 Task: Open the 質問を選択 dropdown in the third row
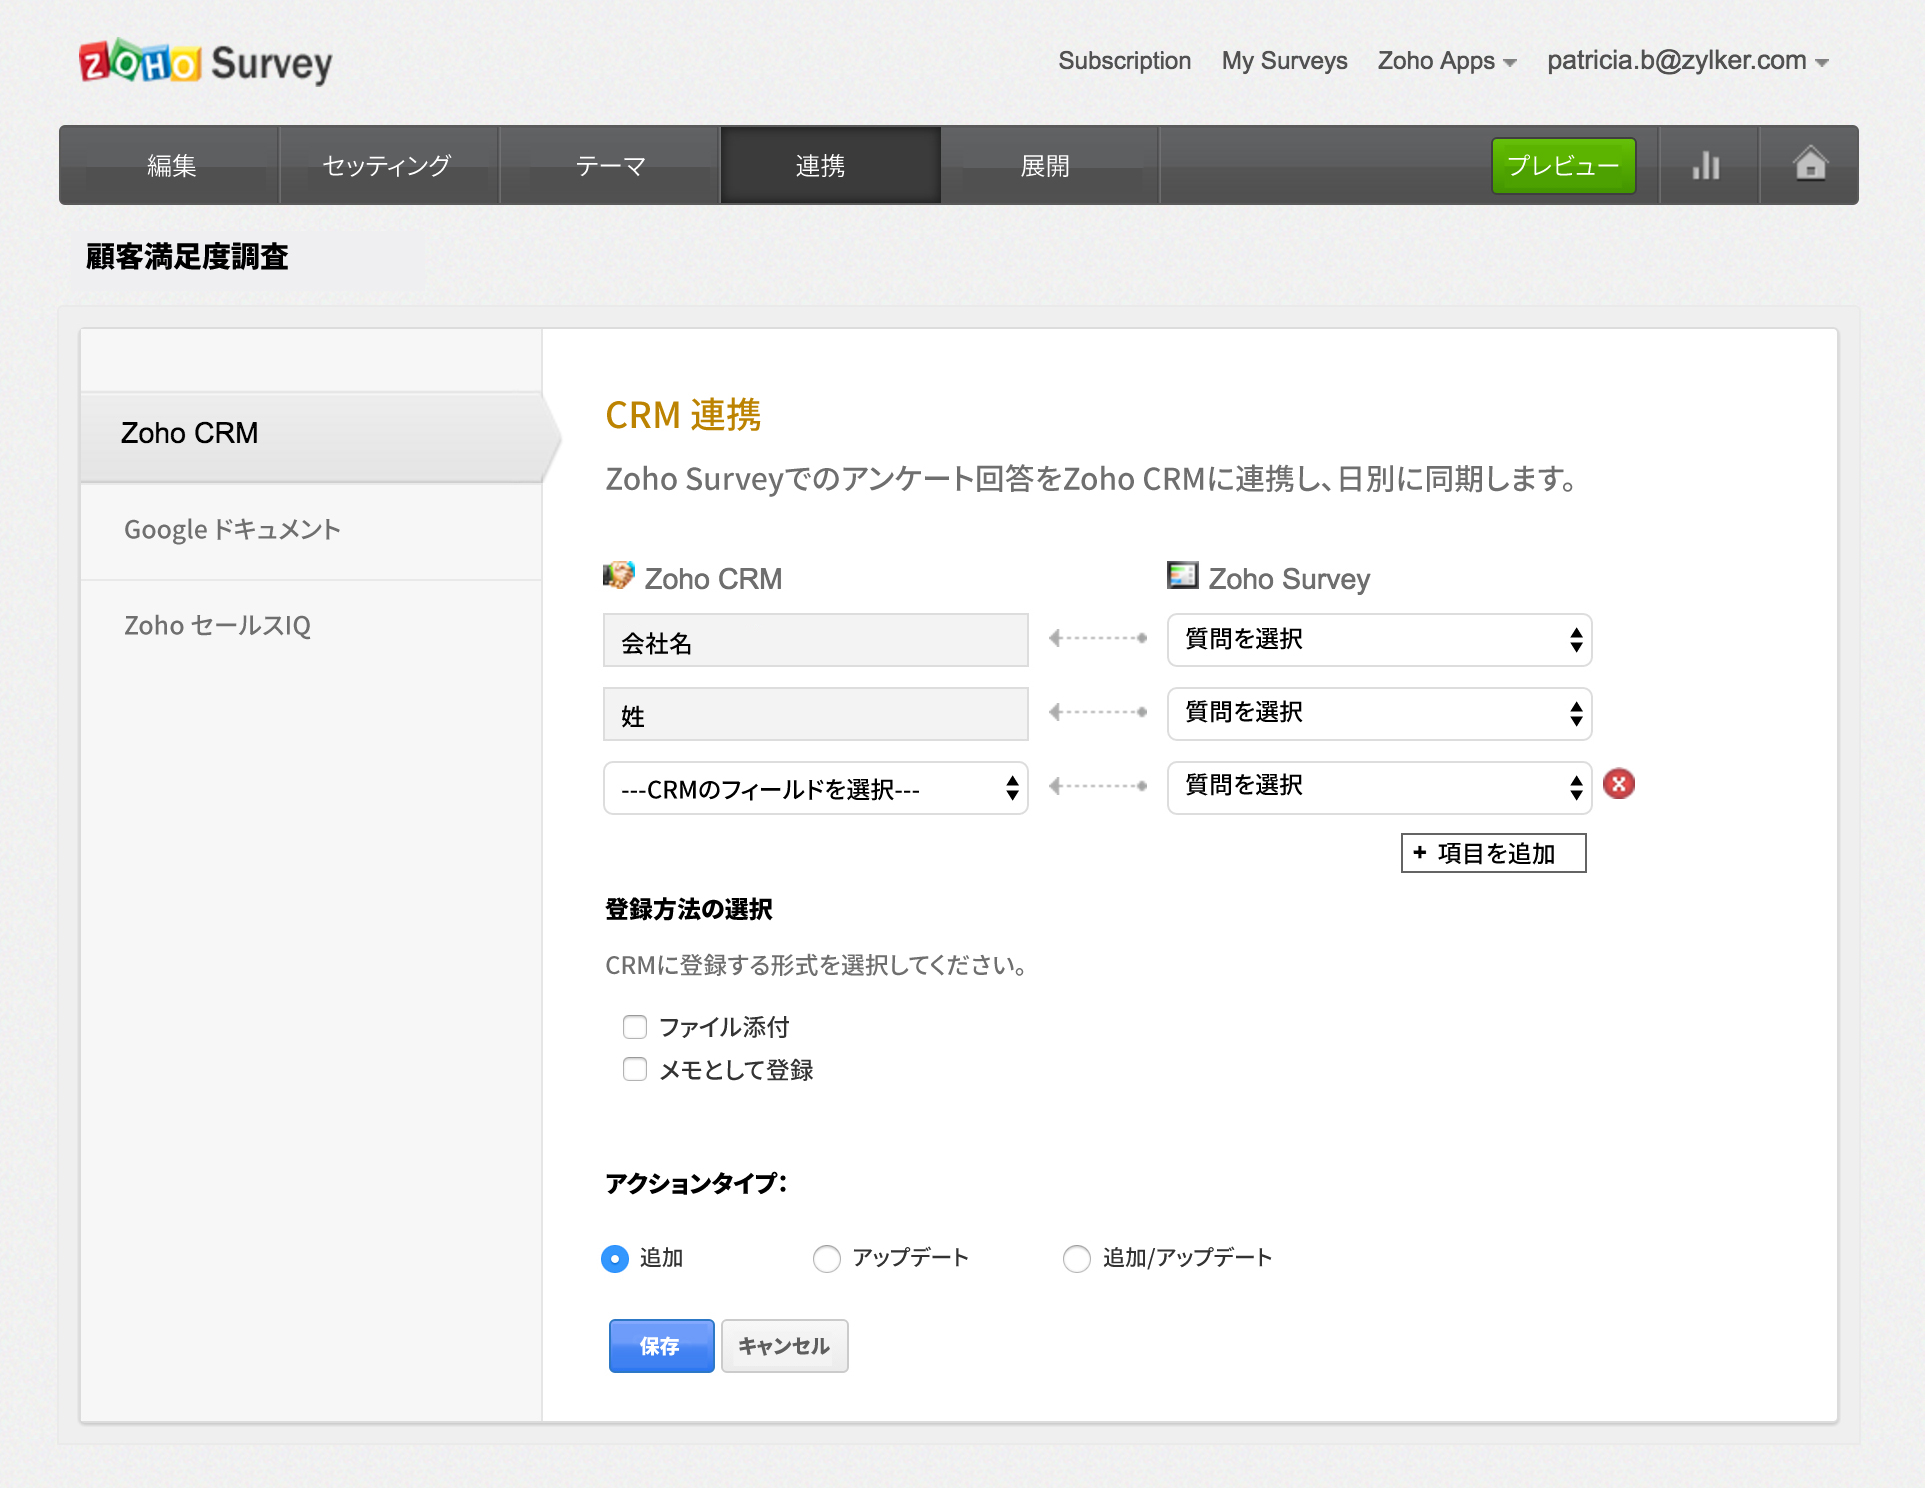[1379, 787]
